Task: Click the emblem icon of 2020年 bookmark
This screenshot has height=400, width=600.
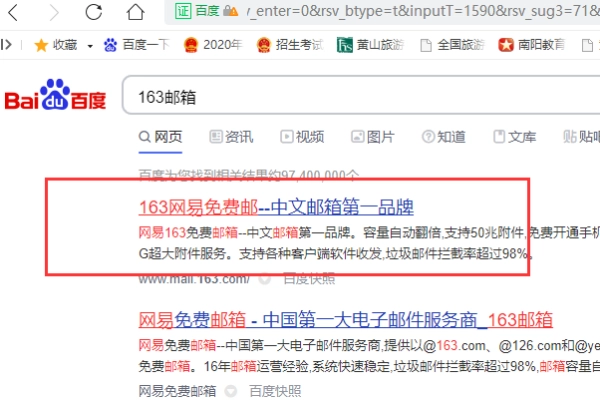Action: pos(191,45)
